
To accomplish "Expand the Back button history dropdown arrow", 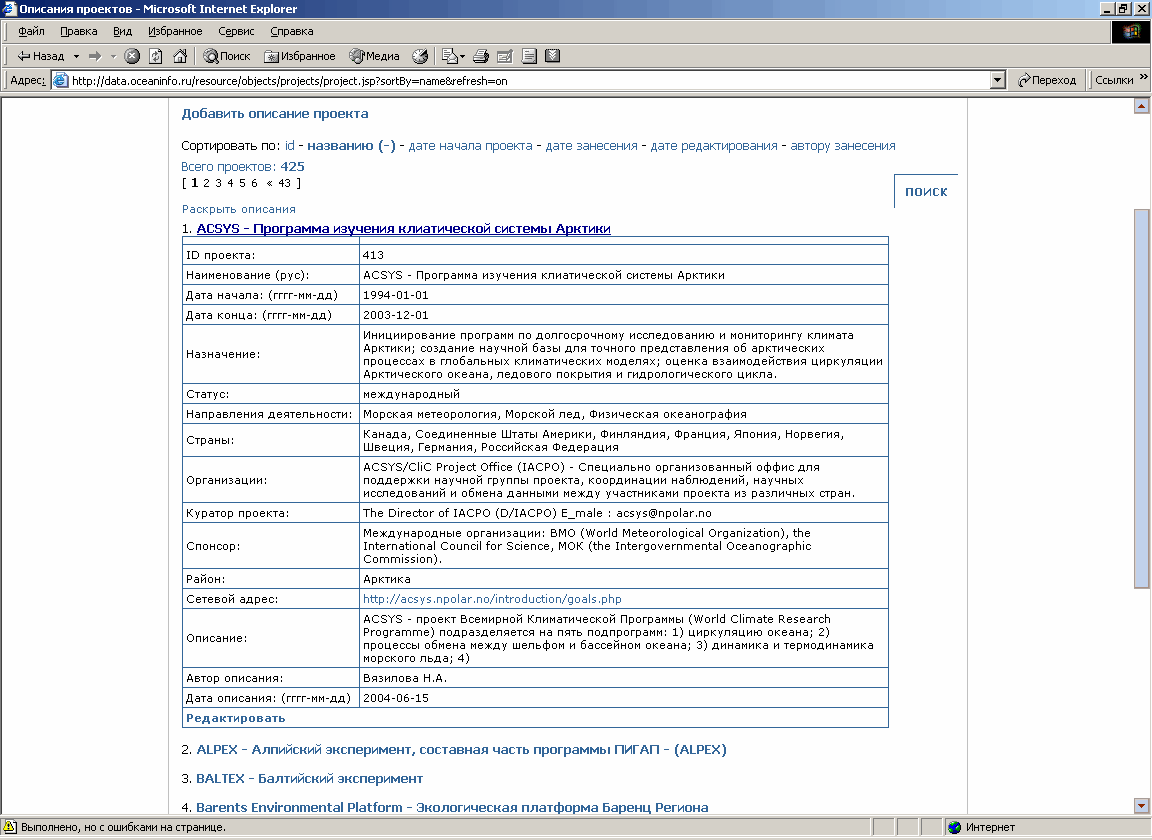I will [76, 56].
